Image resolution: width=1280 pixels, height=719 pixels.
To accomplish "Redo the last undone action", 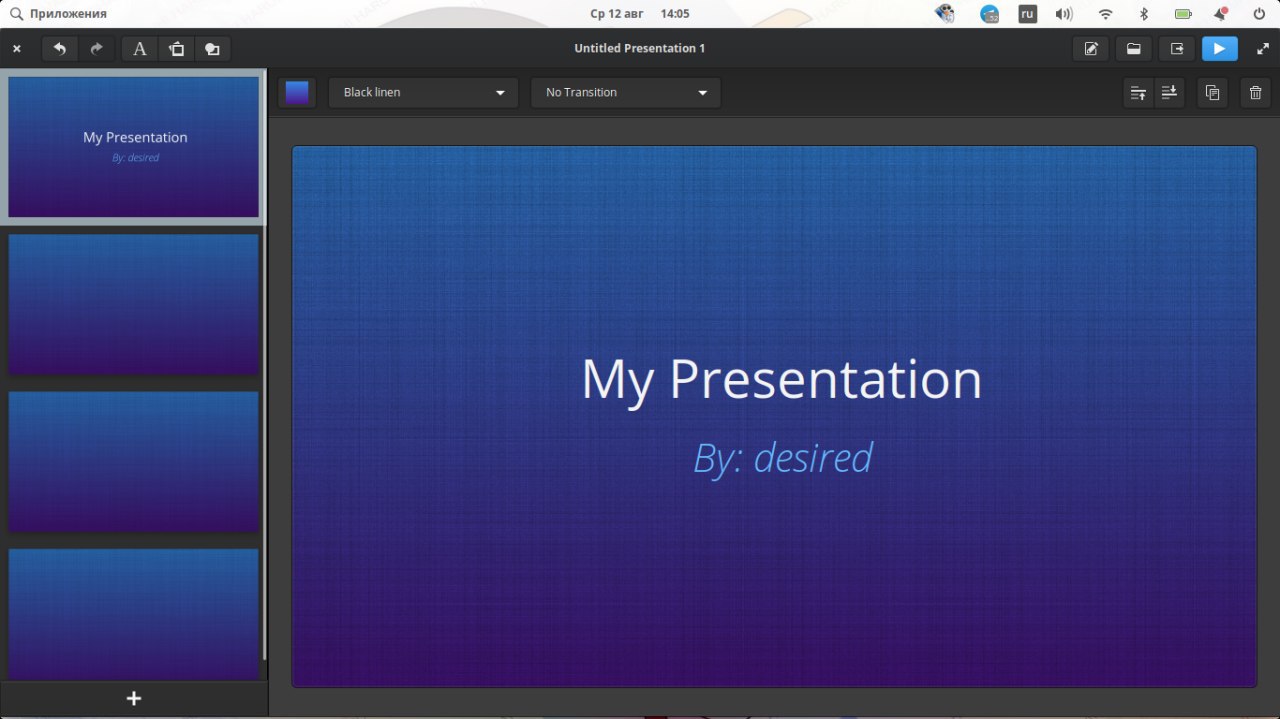I will coord(97,48).
